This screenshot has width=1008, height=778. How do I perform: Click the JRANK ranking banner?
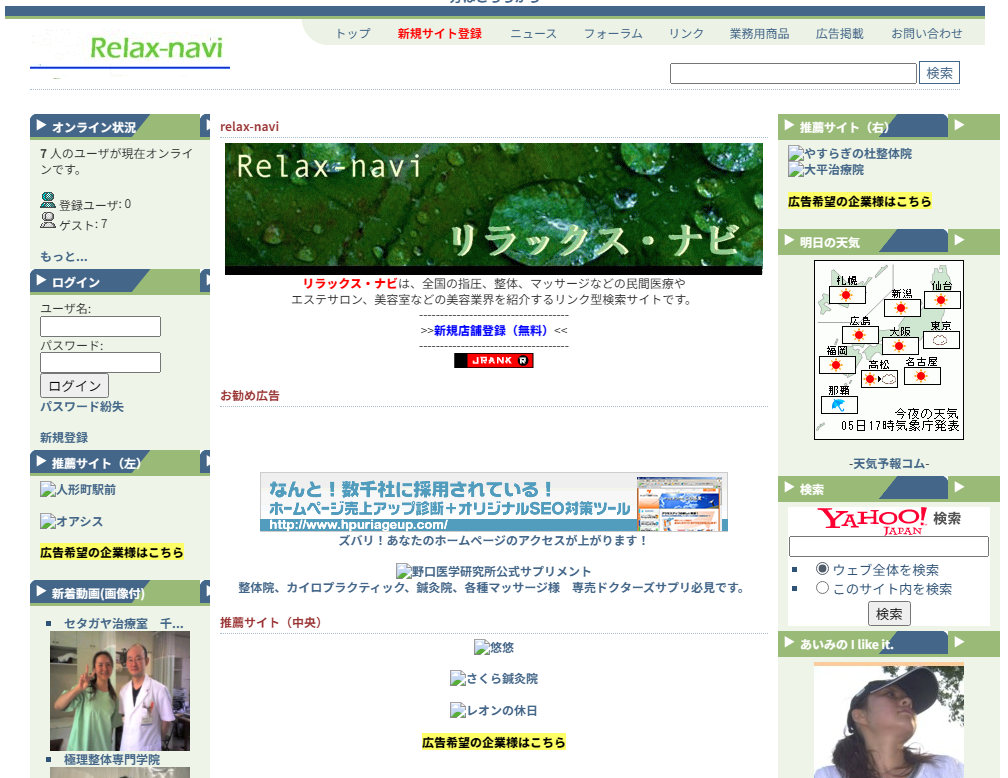493,360
